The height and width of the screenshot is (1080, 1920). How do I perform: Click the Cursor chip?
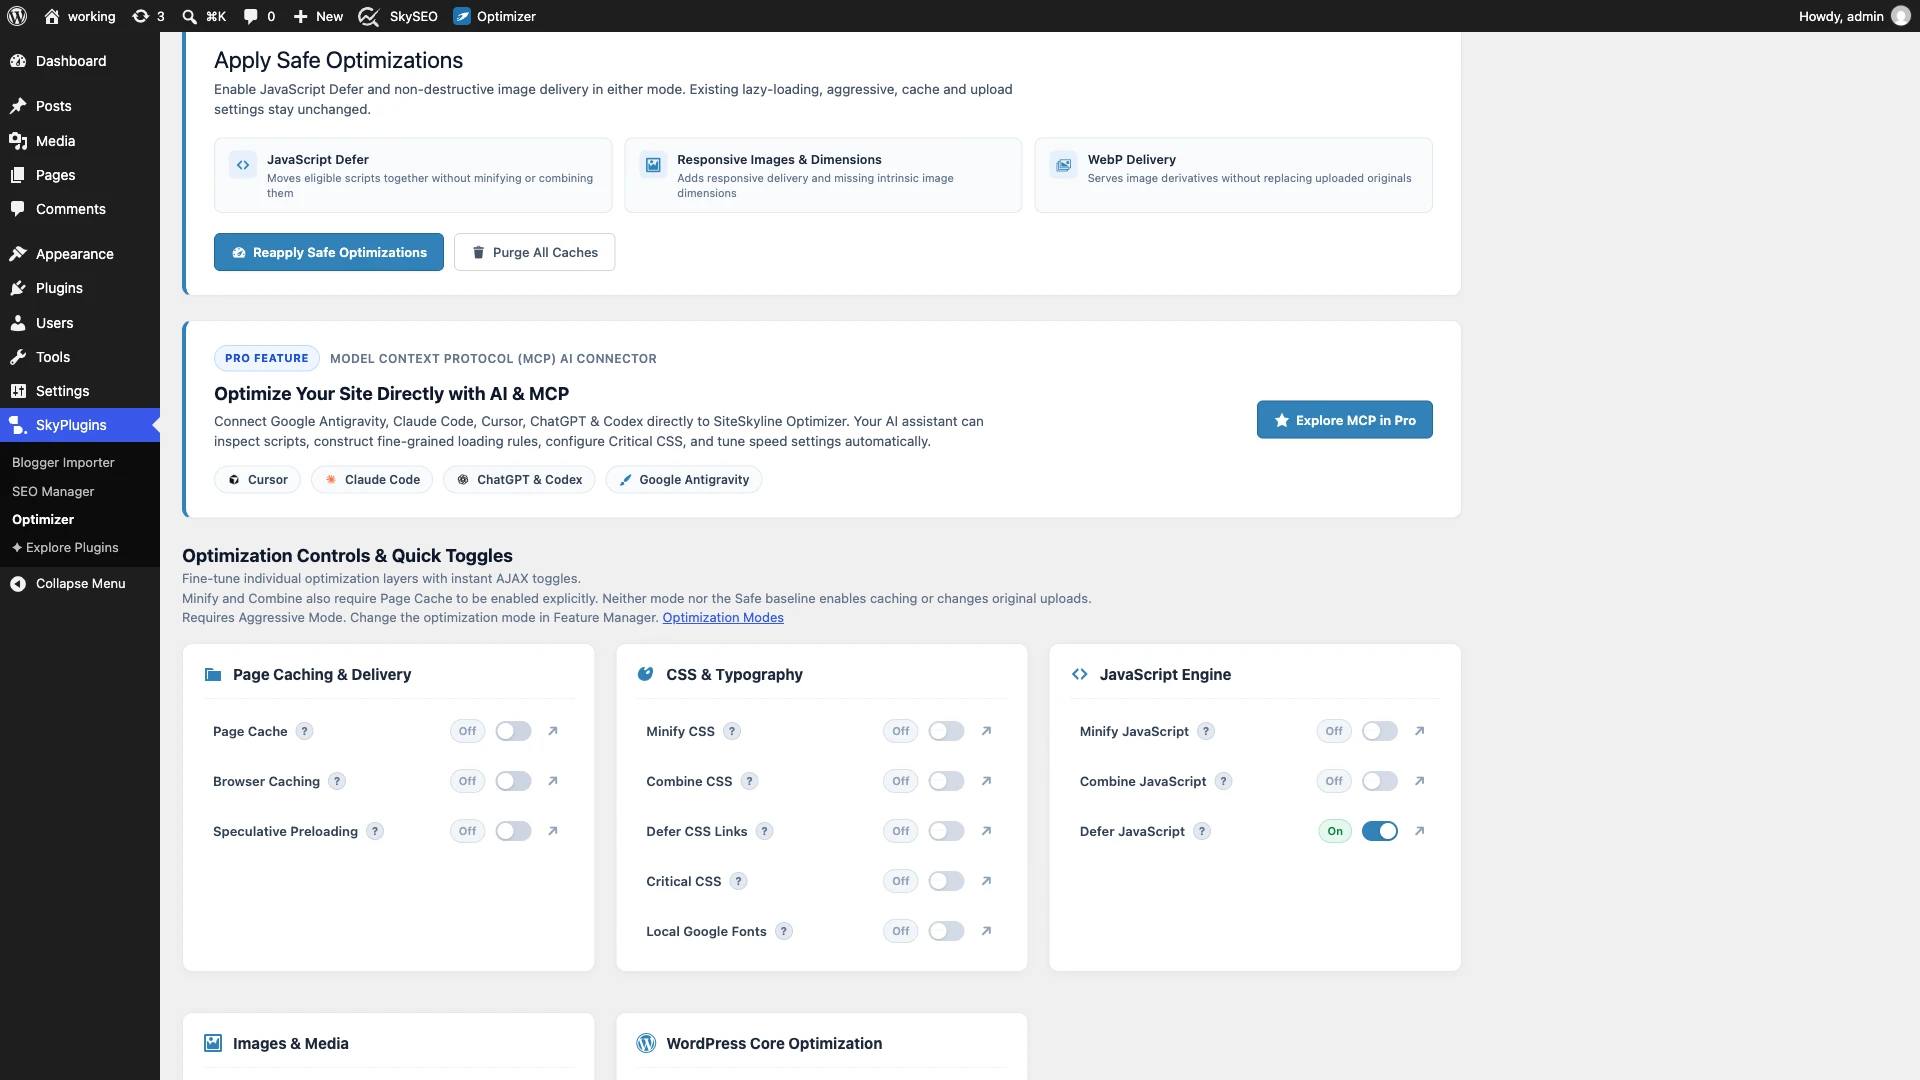pos(257,479)
